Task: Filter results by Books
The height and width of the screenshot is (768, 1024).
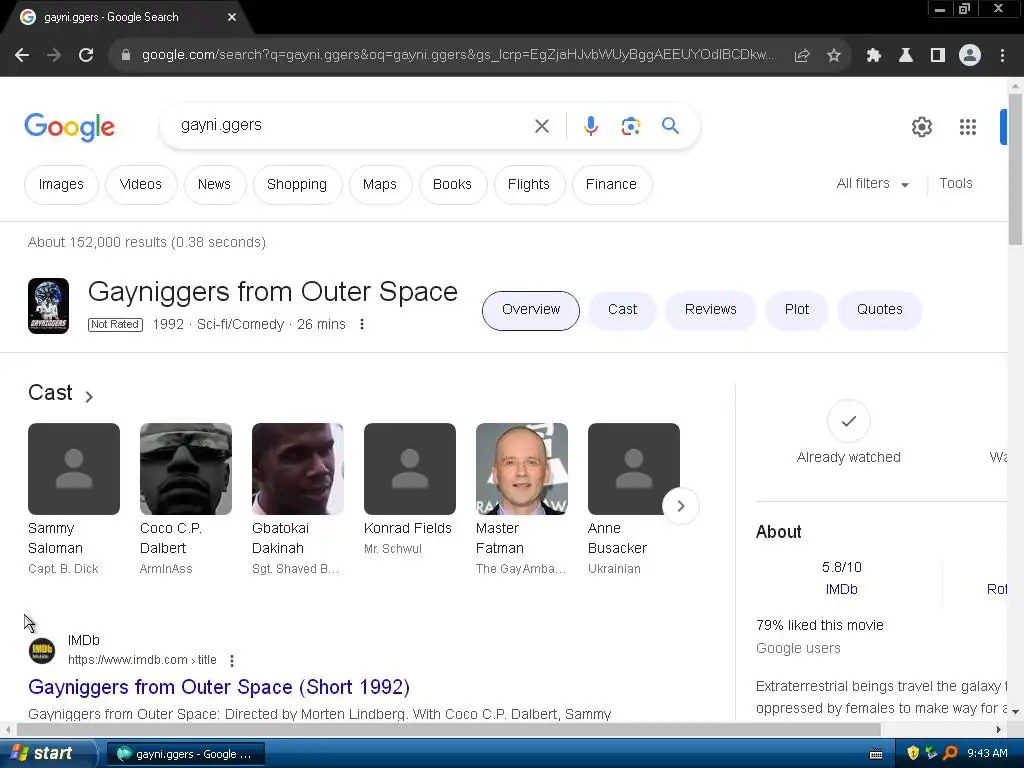Action: tap(453, 185)
